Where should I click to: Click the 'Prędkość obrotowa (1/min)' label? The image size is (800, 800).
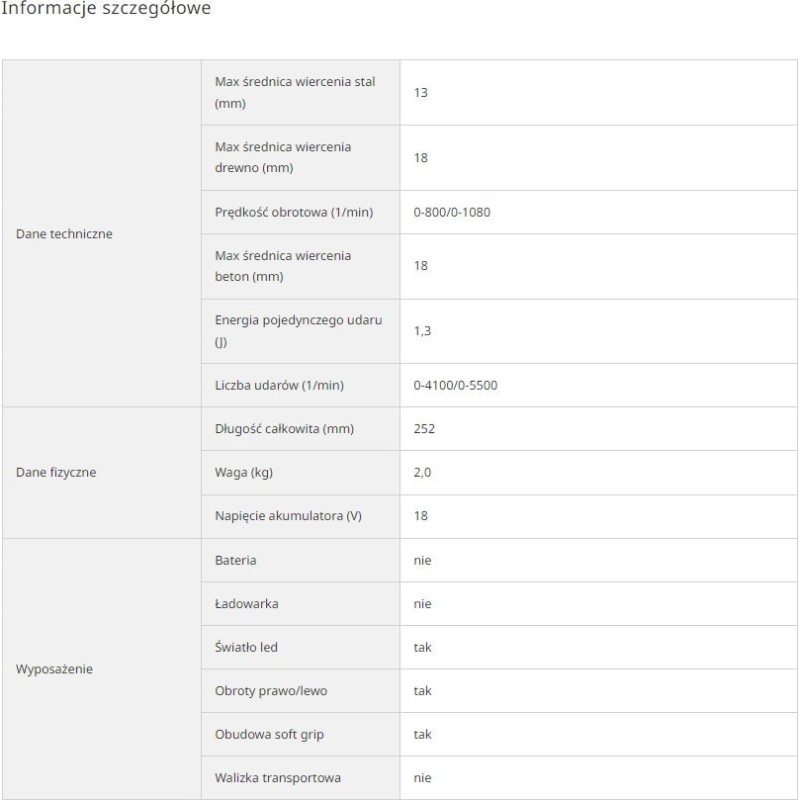pos(294,212)
